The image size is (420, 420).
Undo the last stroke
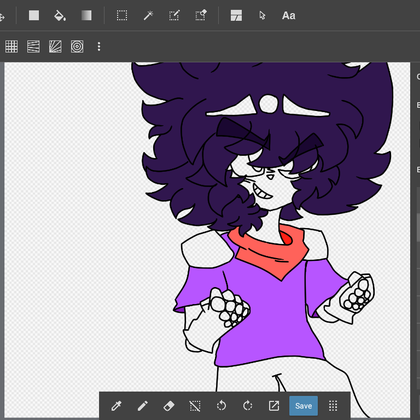point(221,406)
